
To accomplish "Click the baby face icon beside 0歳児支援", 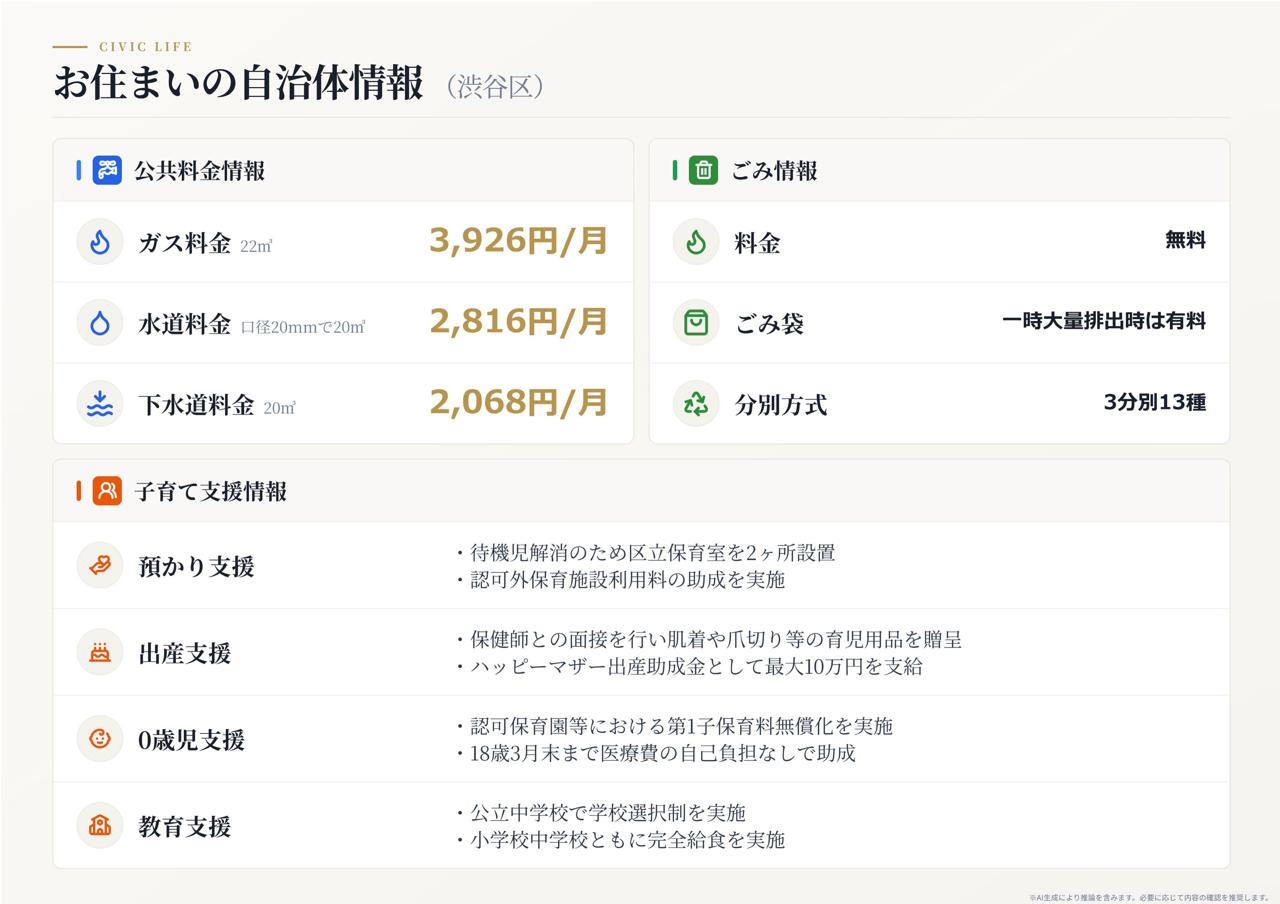I will (100, 739).
